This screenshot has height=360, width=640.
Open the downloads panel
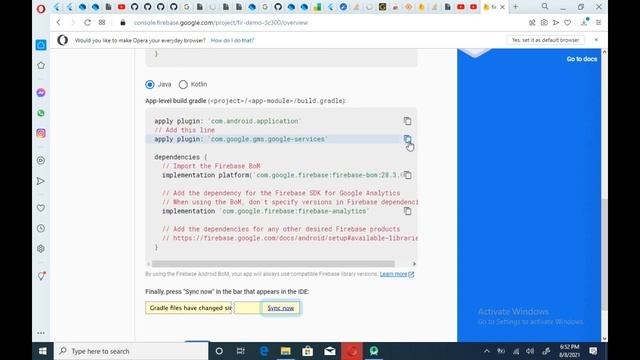click(584, 23)
